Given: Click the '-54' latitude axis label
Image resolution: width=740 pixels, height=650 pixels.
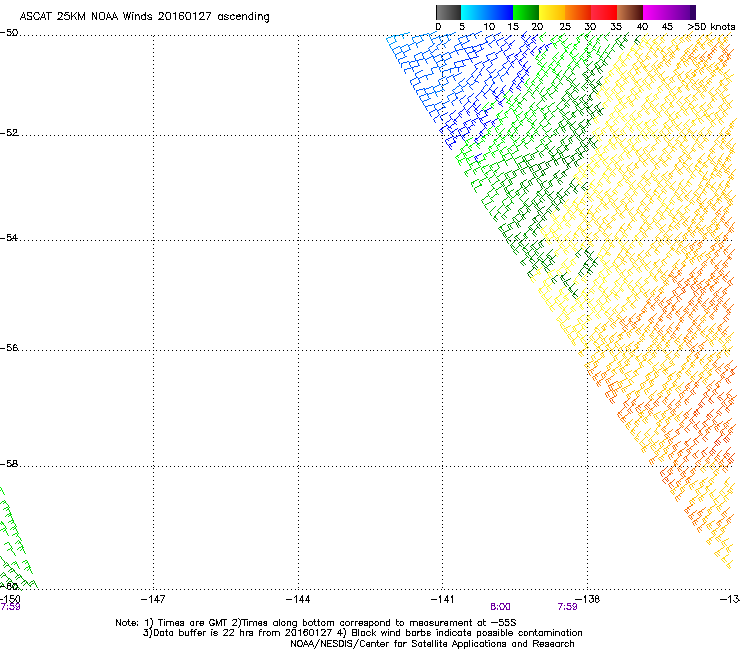Looking at the screenshot, I should point(9,238).
